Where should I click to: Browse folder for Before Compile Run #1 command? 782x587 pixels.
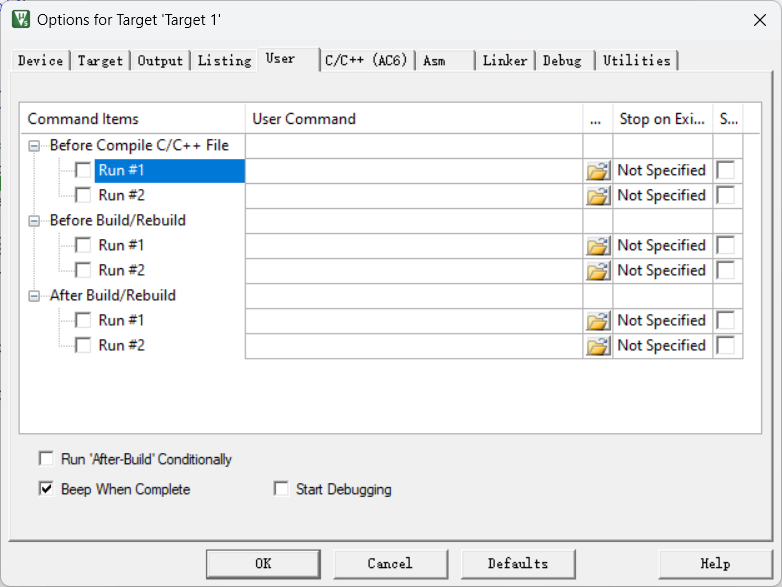click(598, 171)
